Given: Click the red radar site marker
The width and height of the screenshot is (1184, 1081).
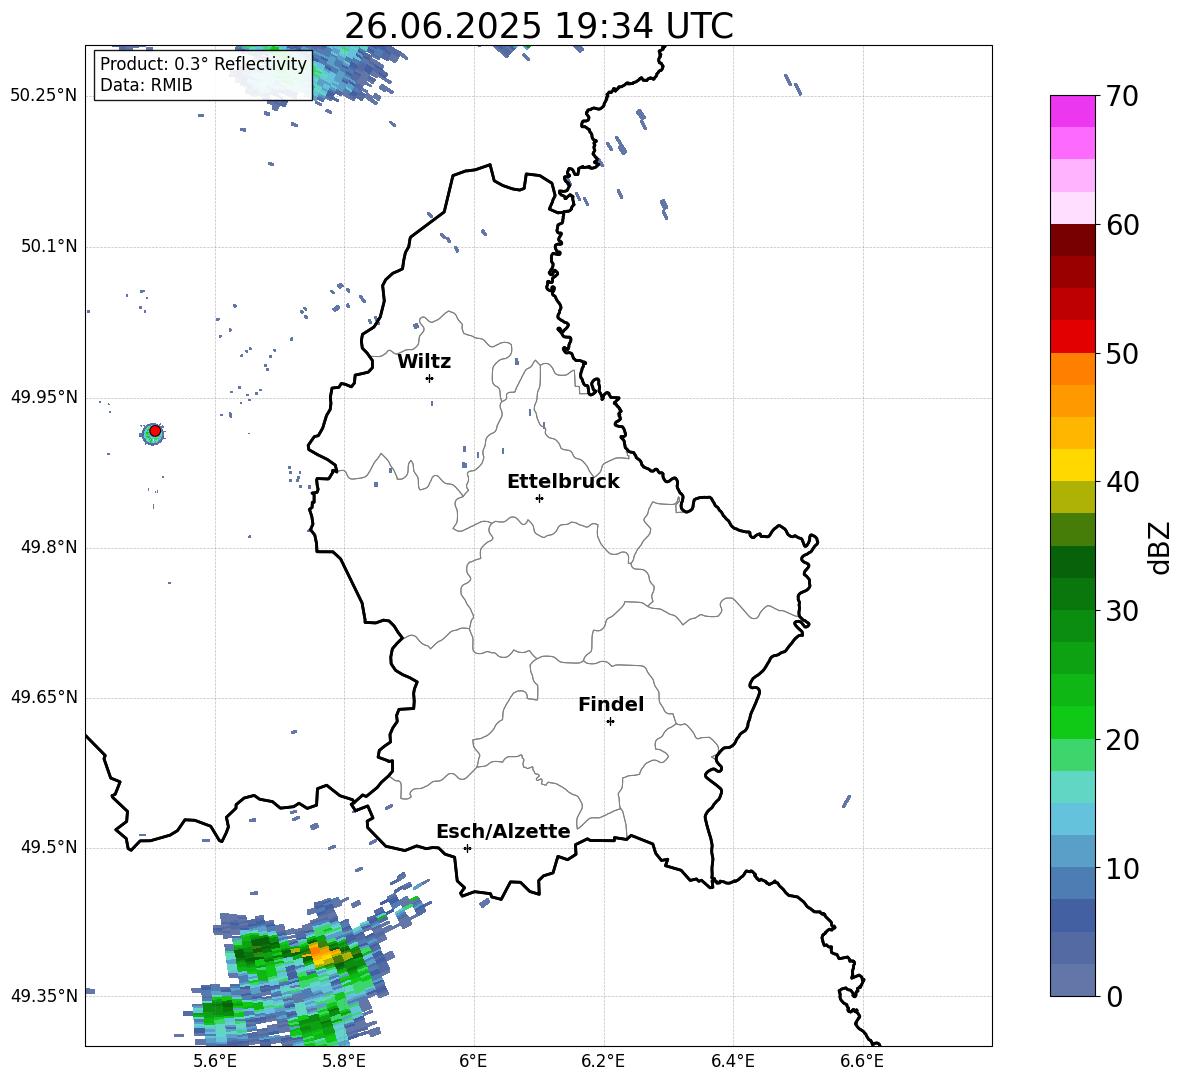Looking at the screenshot, I should point(155,431).
